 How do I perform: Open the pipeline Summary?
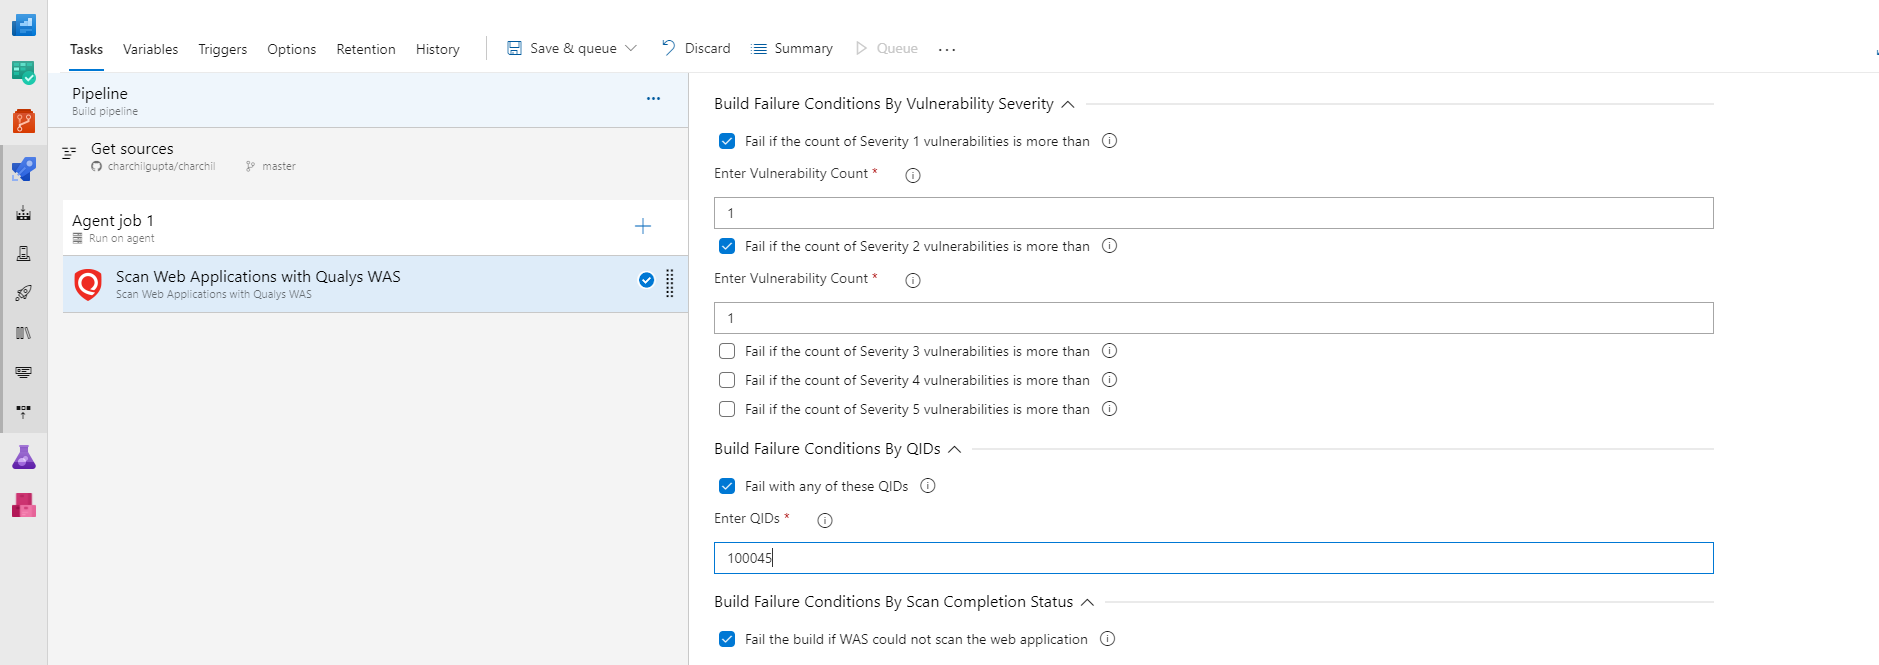pos(792,48)
